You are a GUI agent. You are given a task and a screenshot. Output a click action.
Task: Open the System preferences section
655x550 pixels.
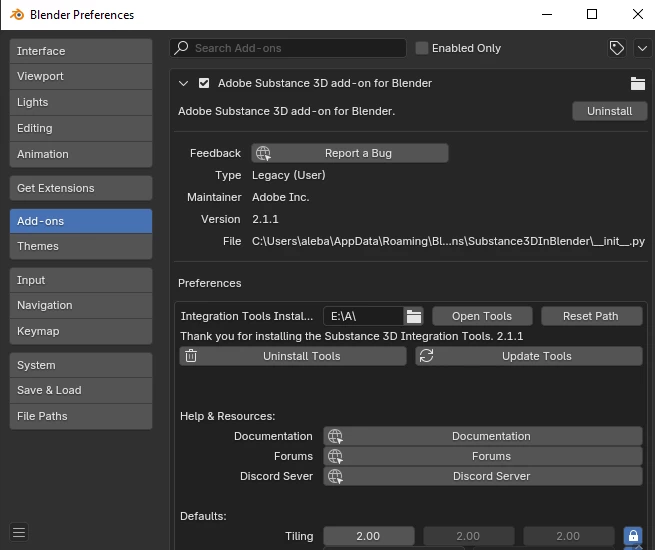(x=81, y=365)
